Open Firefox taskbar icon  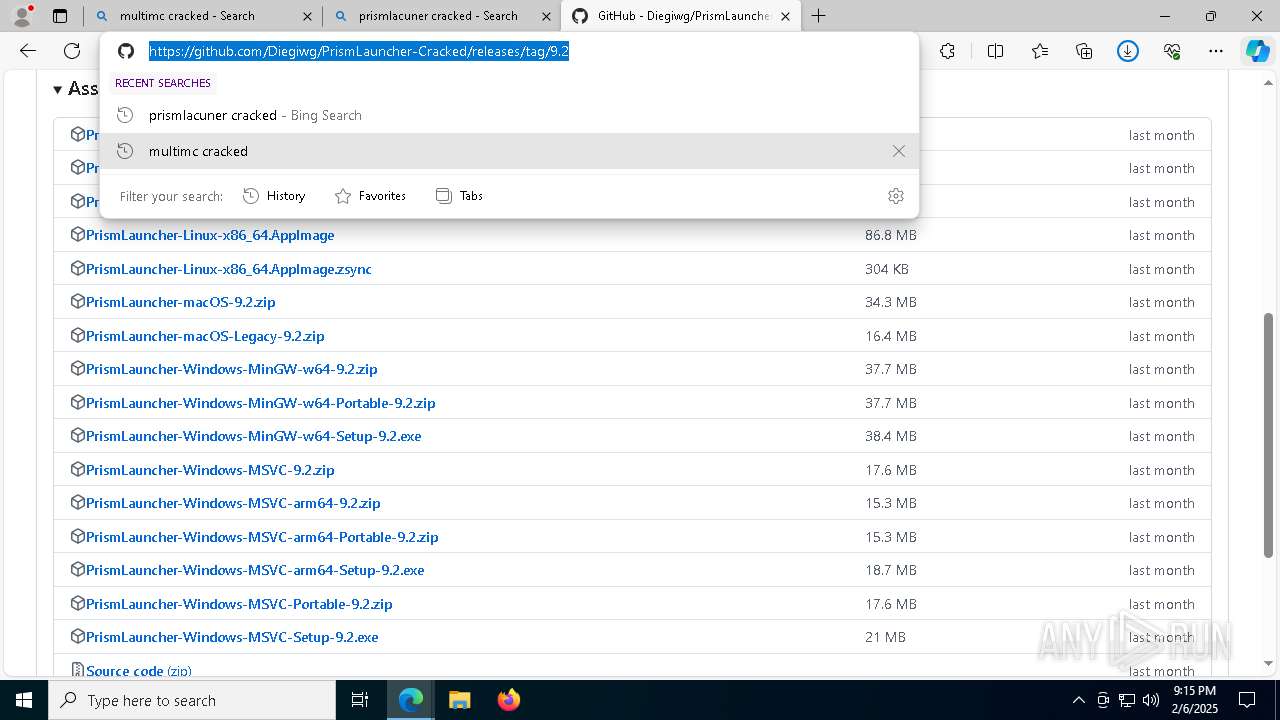click(508, 700)
